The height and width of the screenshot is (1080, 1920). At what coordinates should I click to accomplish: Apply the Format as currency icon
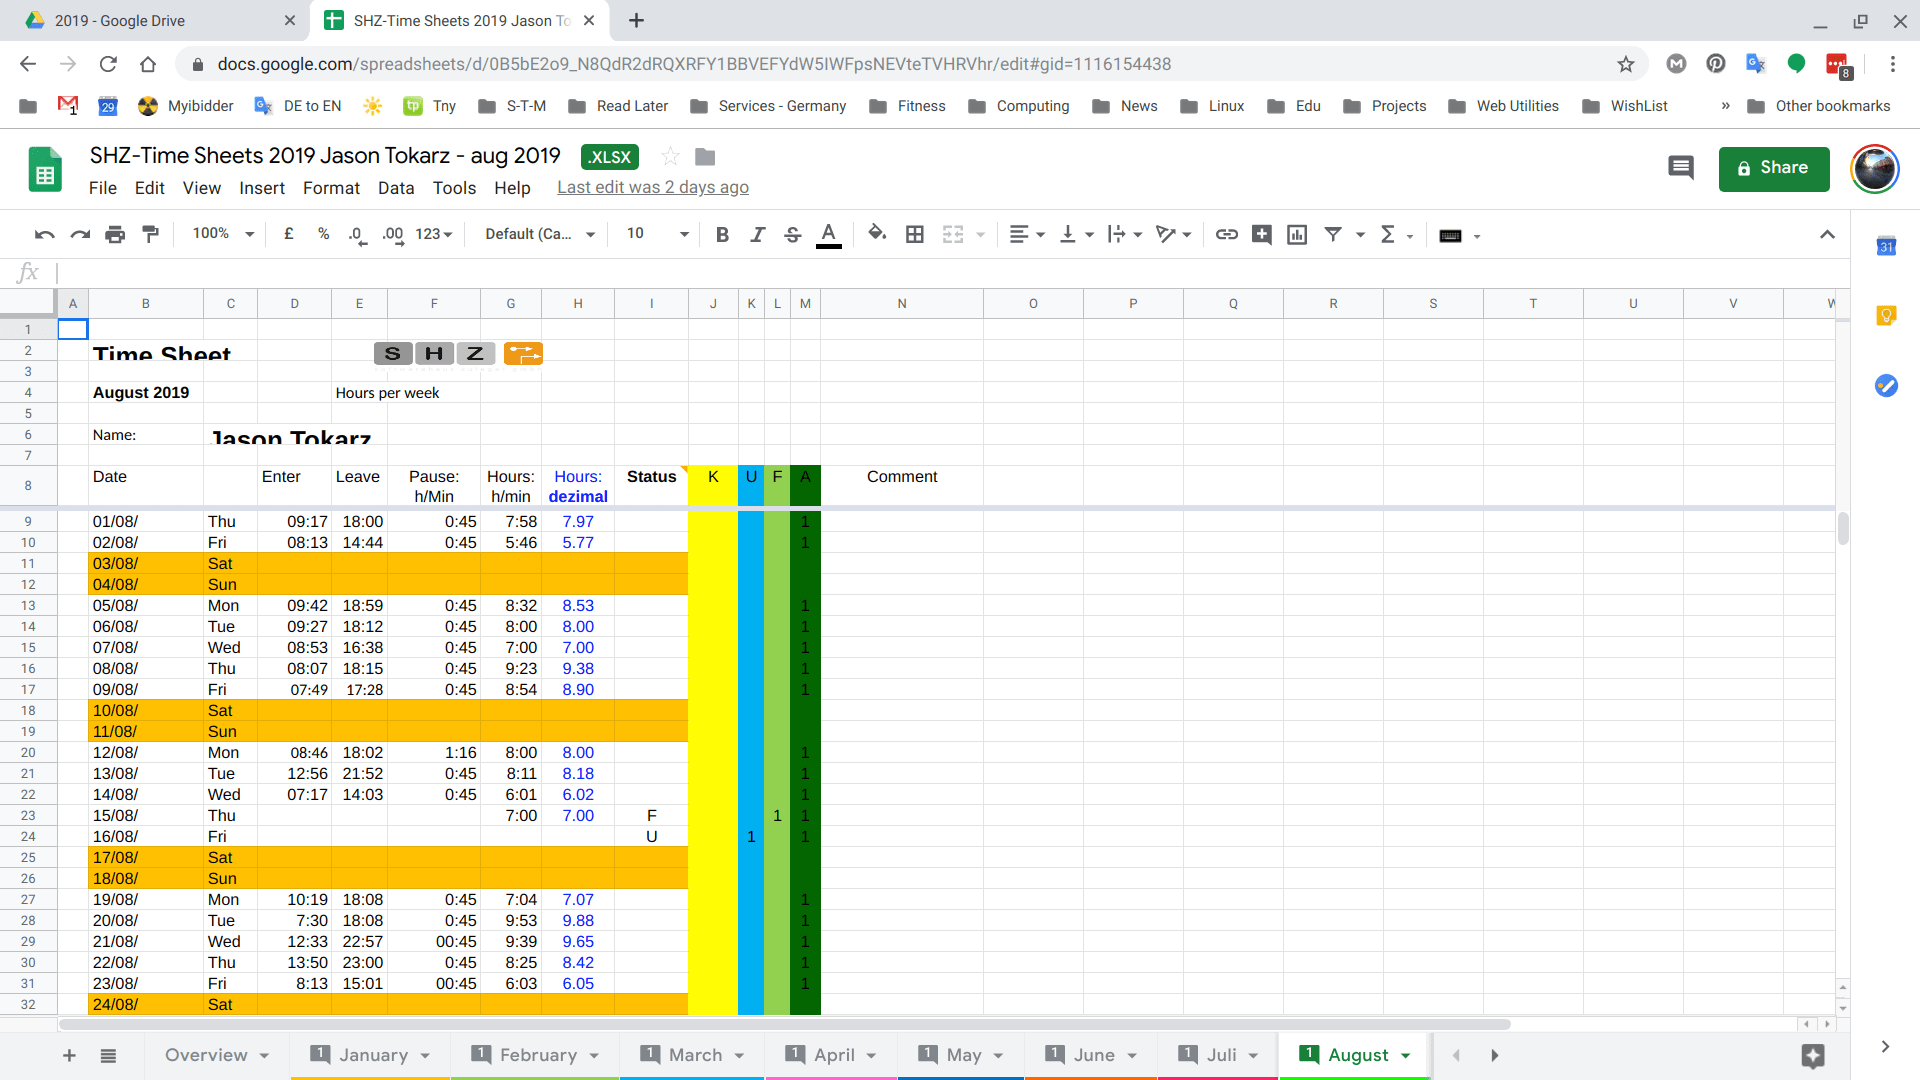click(289, 234)
